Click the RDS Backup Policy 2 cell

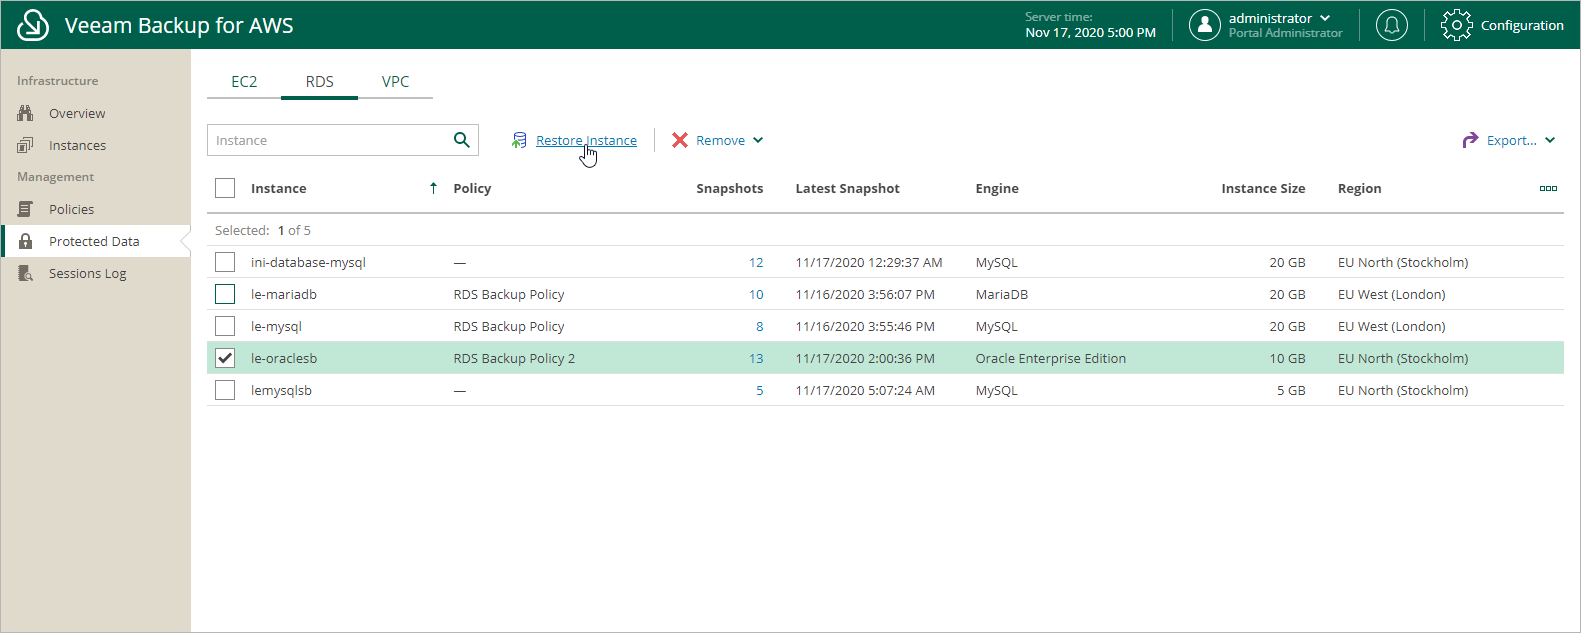coord(514,359)
